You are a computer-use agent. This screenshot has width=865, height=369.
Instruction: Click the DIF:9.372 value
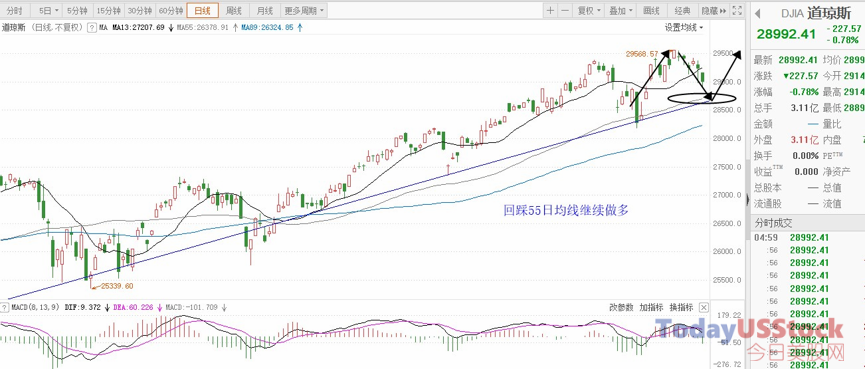83,308
